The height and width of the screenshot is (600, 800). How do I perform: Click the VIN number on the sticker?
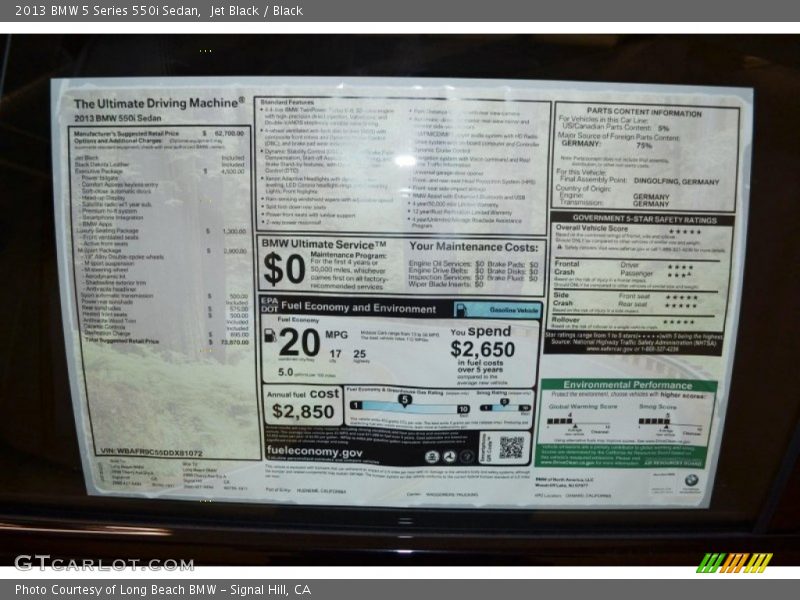tap(152, 452)
